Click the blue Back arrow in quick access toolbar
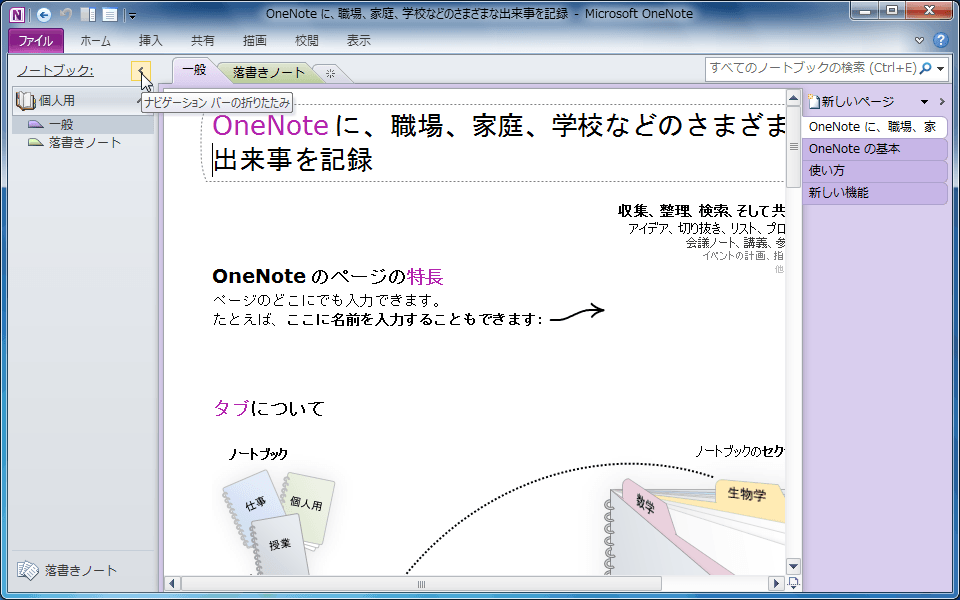Screen dimensions: 960x600 (x=43, y=14)
